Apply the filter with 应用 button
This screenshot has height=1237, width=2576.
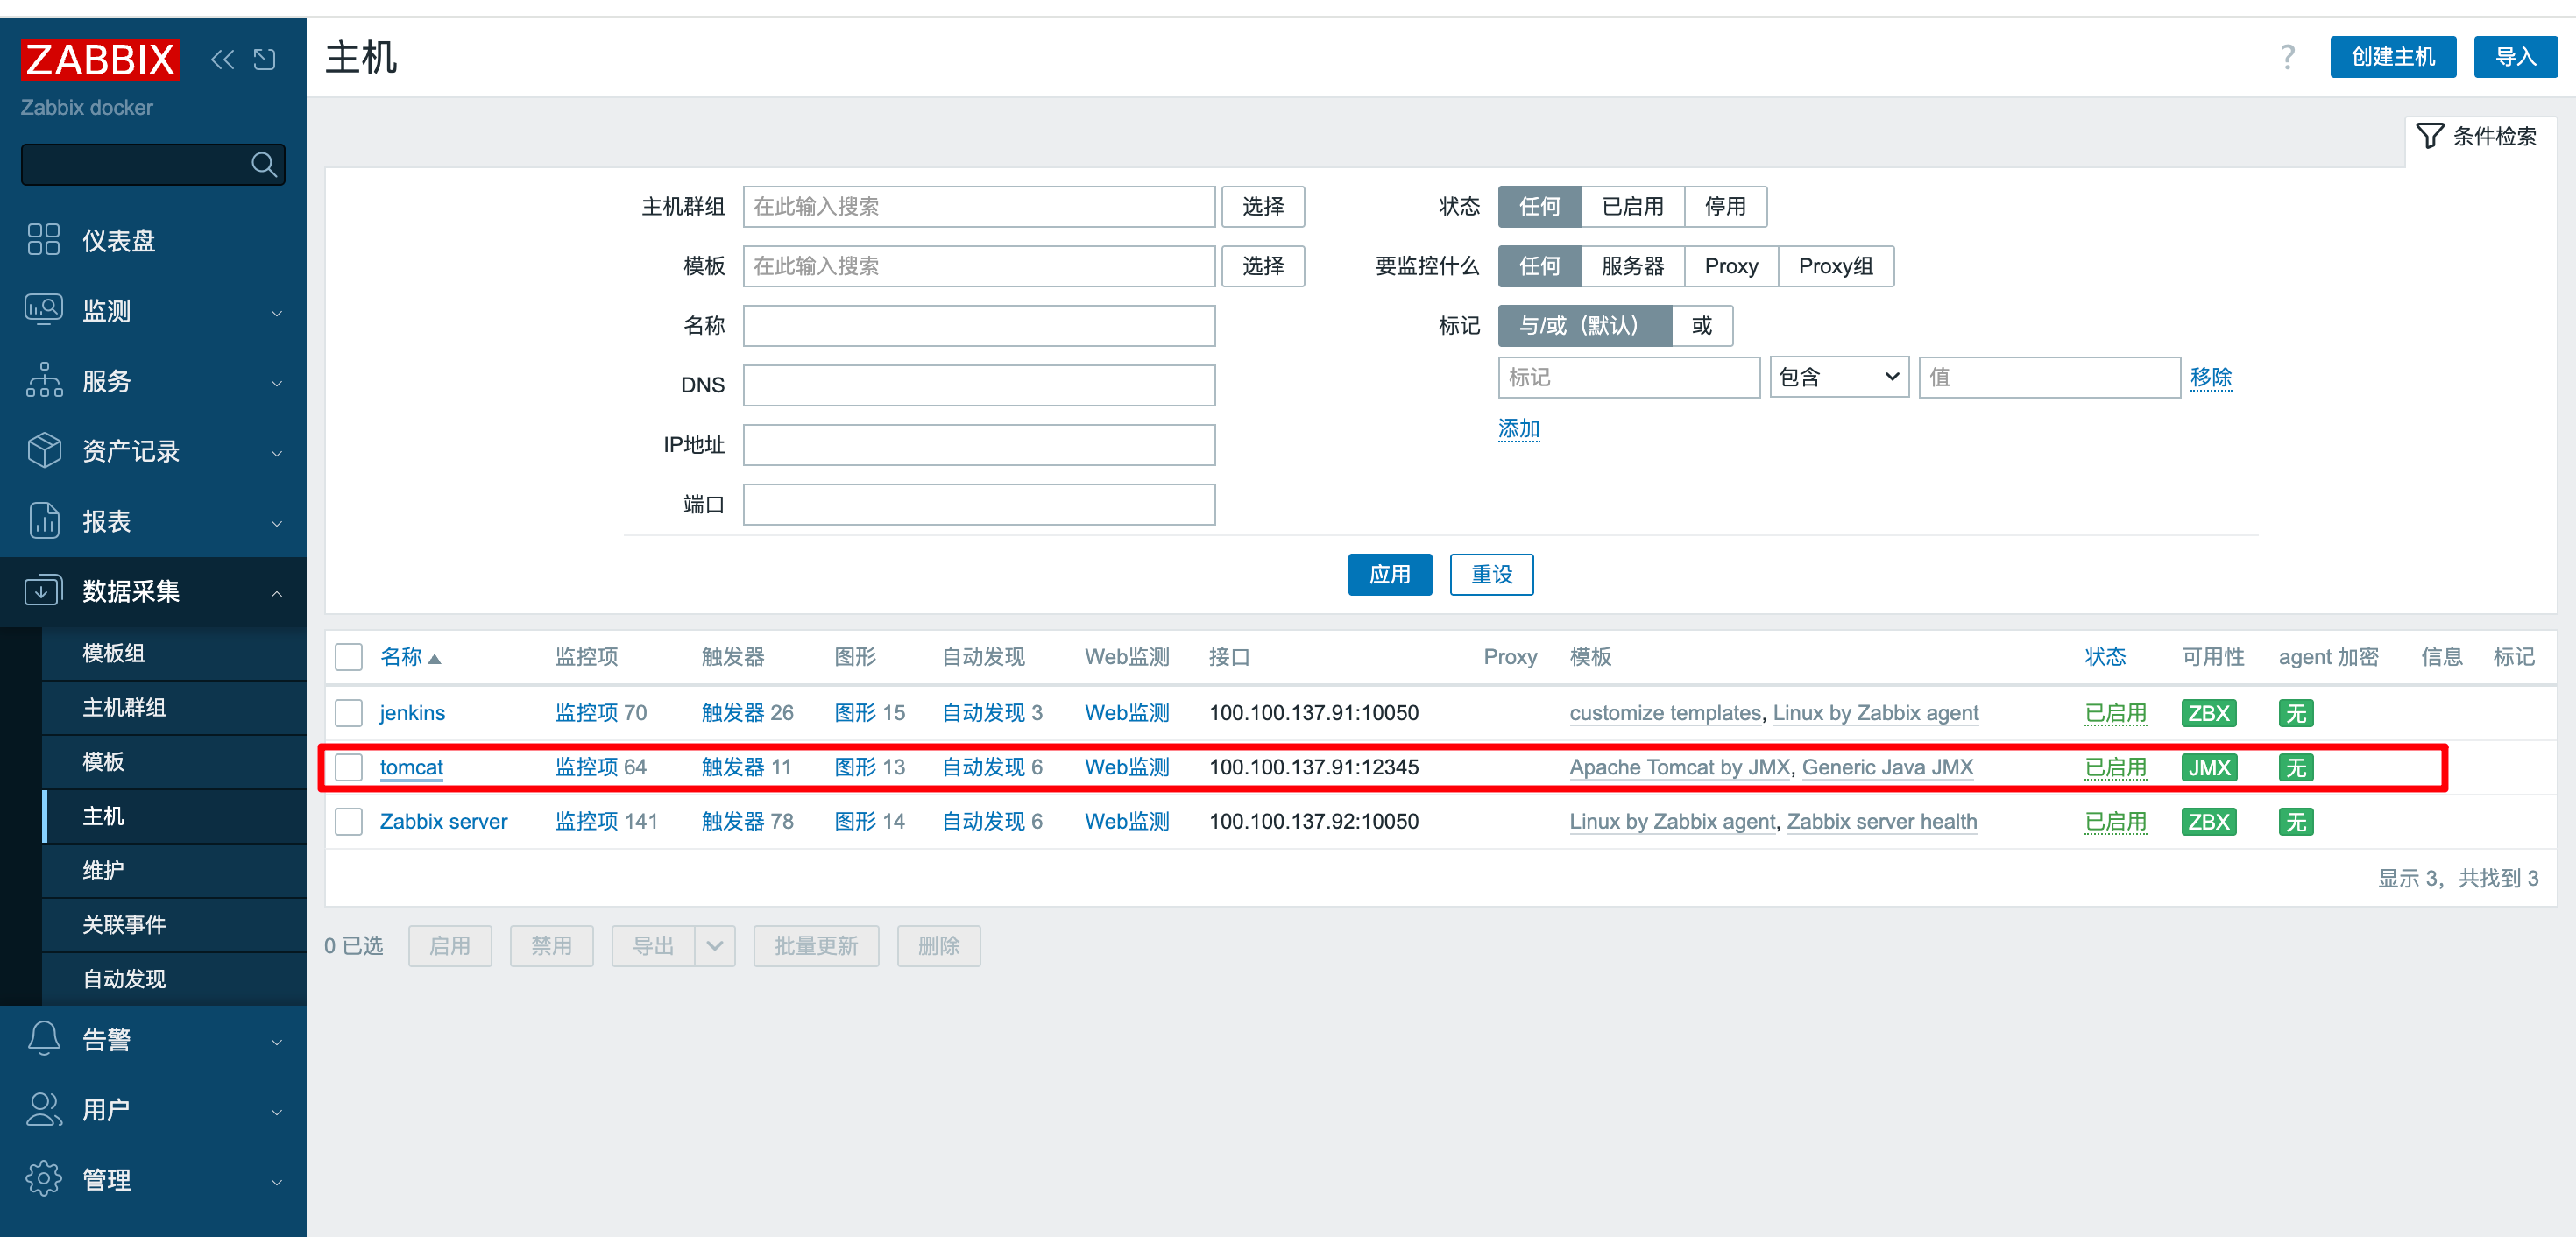(1389, 574)
